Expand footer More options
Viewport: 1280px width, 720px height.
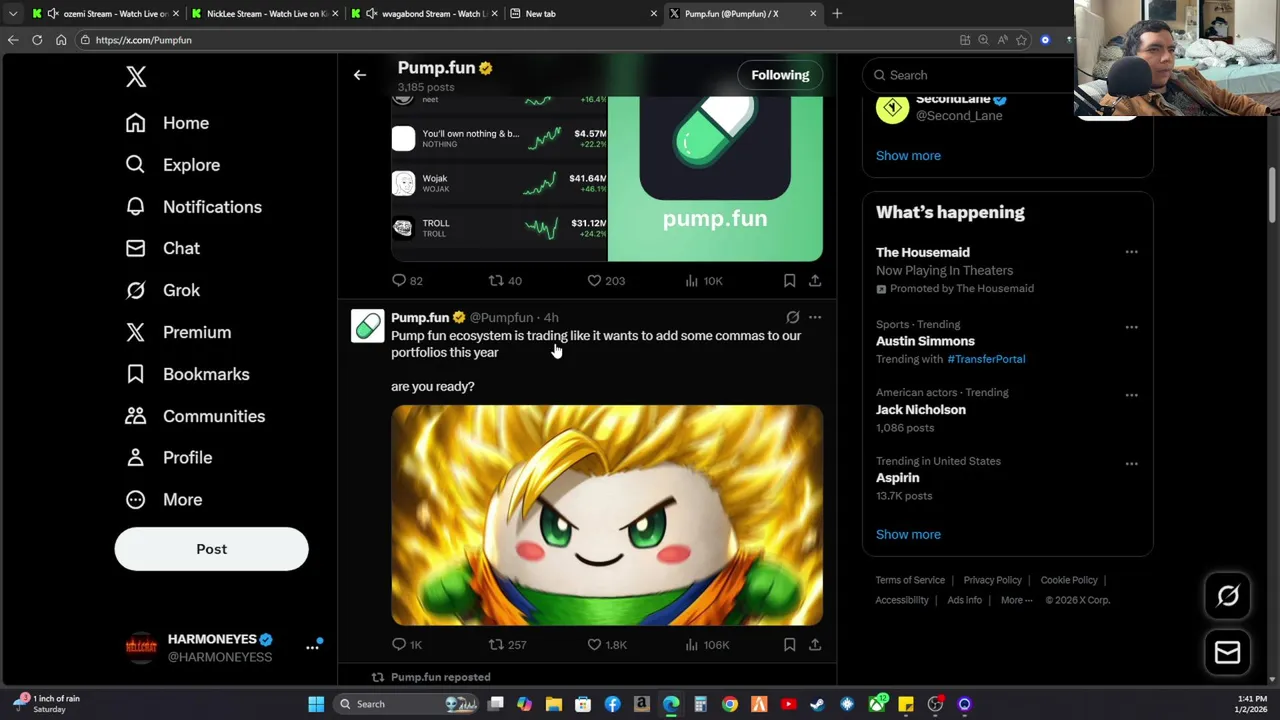[x=1016, y=601]
